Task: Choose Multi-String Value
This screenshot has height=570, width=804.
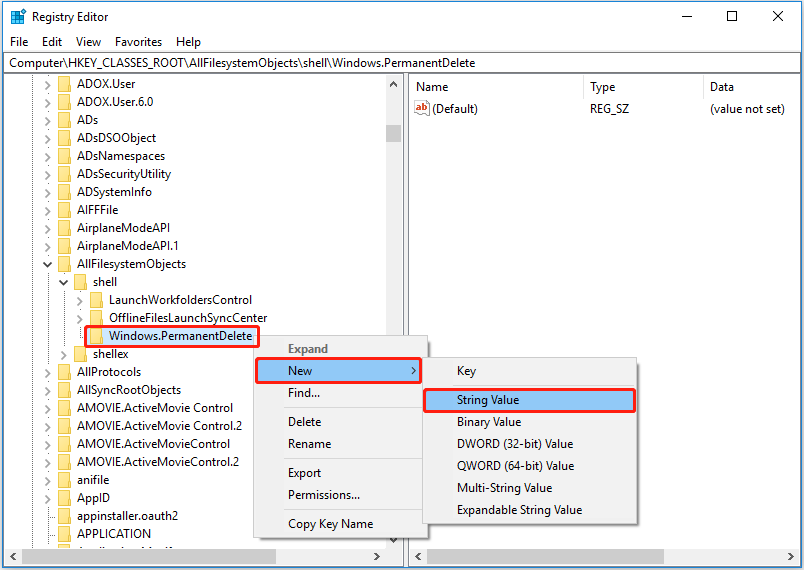Action: (529, 488)
